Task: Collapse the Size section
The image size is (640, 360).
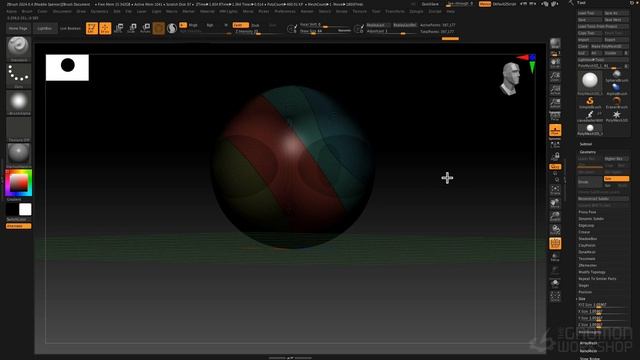Action: pyautogui.click(x=582, y=299)
